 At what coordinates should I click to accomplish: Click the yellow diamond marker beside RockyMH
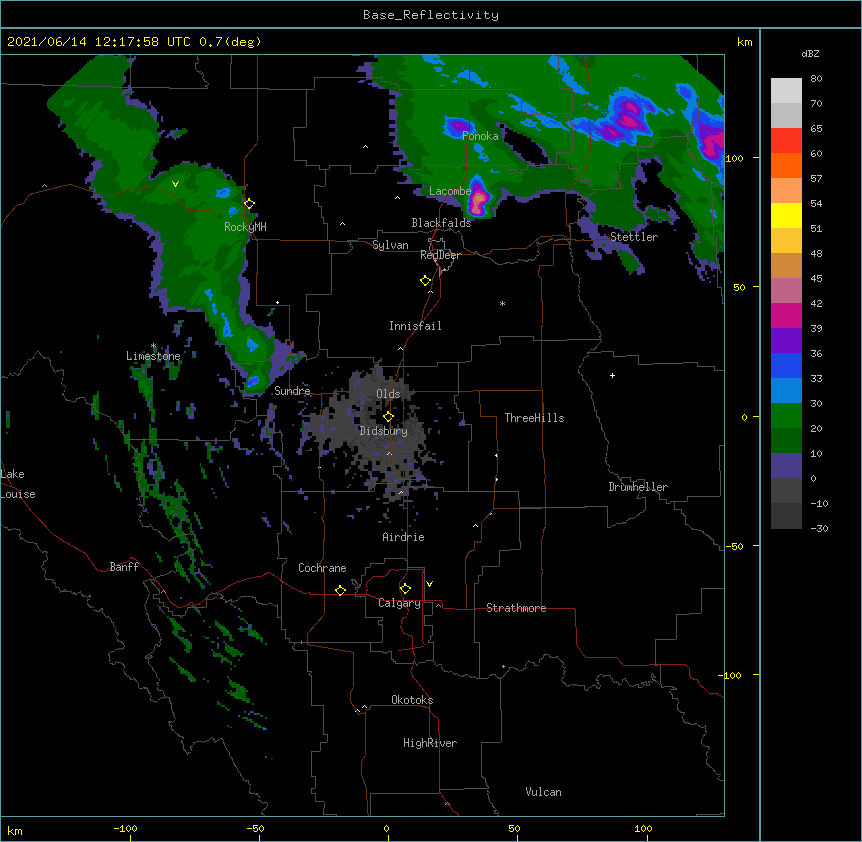[x=249, y=204]
